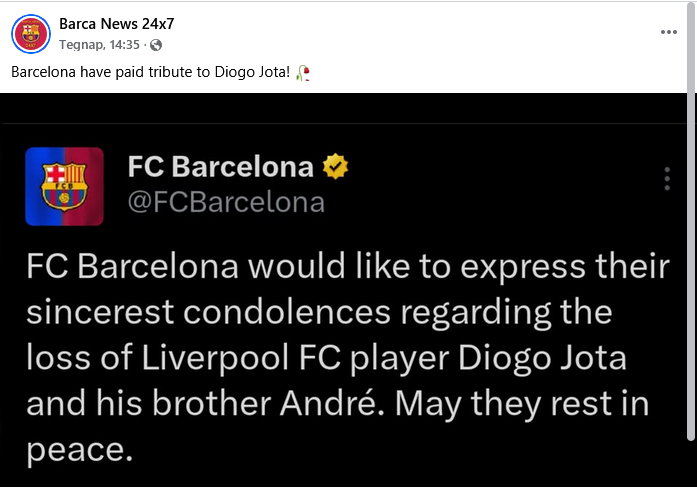Click the FC Barcelona account name in tweet
The width and height of the screenshot is (697, 489).
click(x=220, y=167)
